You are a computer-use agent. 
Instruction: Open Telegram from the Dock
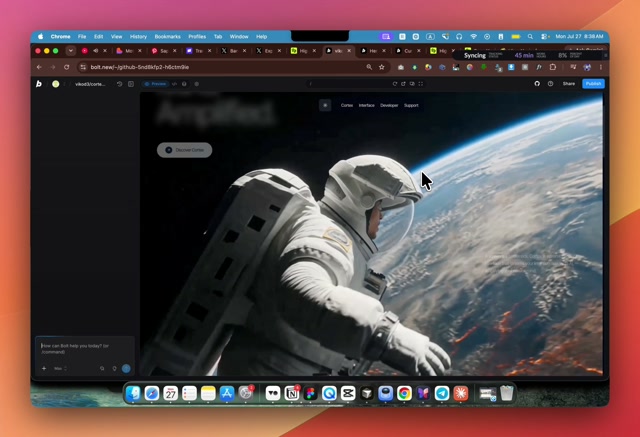pyautogui.click(x=442, y=393)
